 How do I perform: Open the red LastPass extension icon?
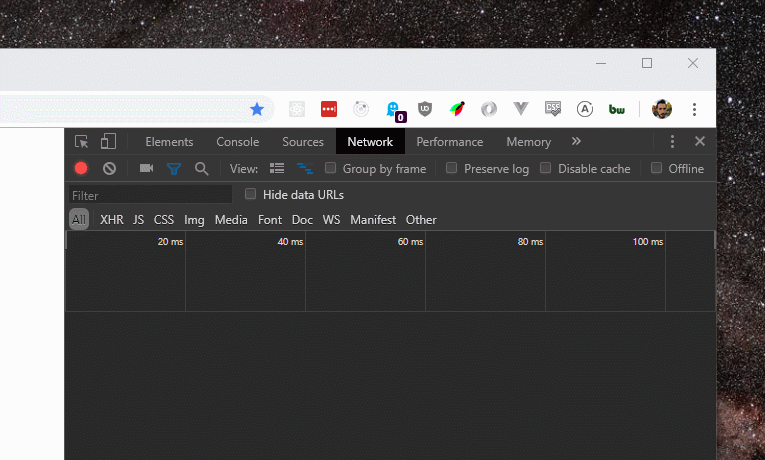coord(329,109)
